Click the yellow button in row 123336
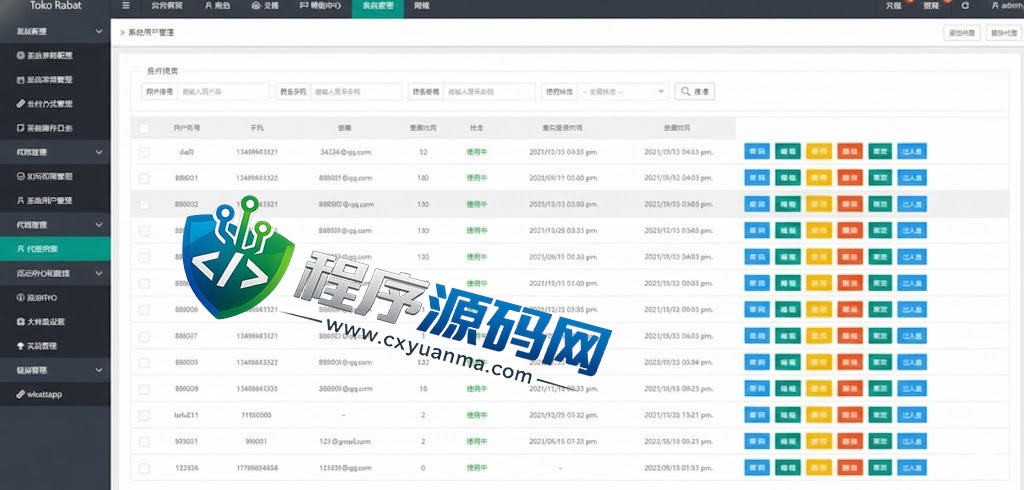This screenshot has width=1024, height=490. (819, 468)
